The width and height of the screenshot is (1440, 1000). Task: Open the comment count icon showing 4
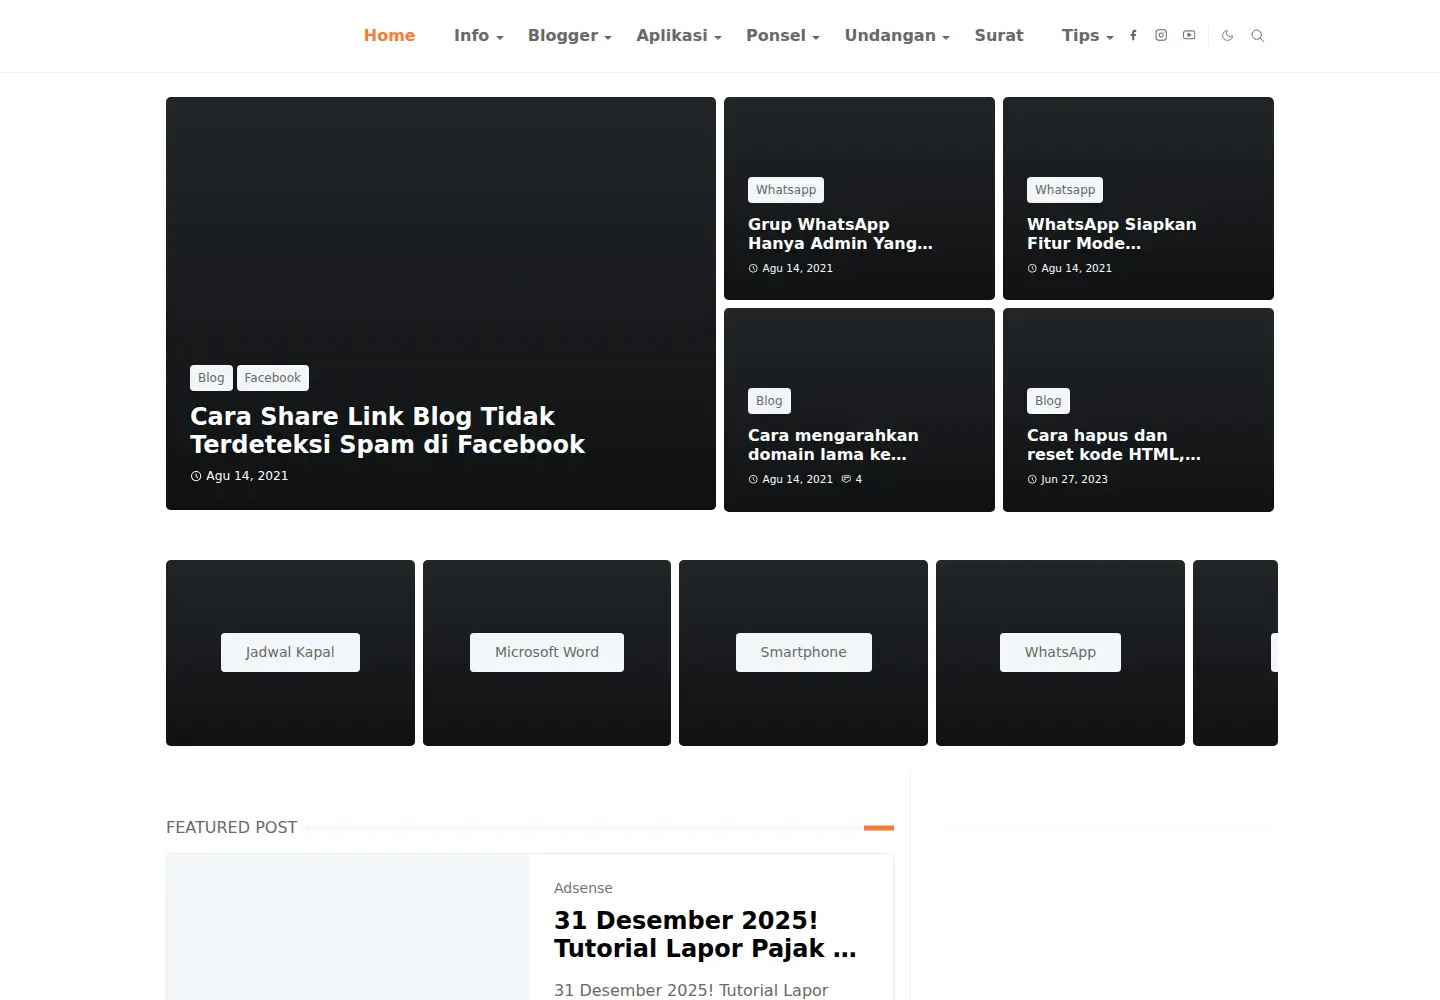tap(852, 479)
